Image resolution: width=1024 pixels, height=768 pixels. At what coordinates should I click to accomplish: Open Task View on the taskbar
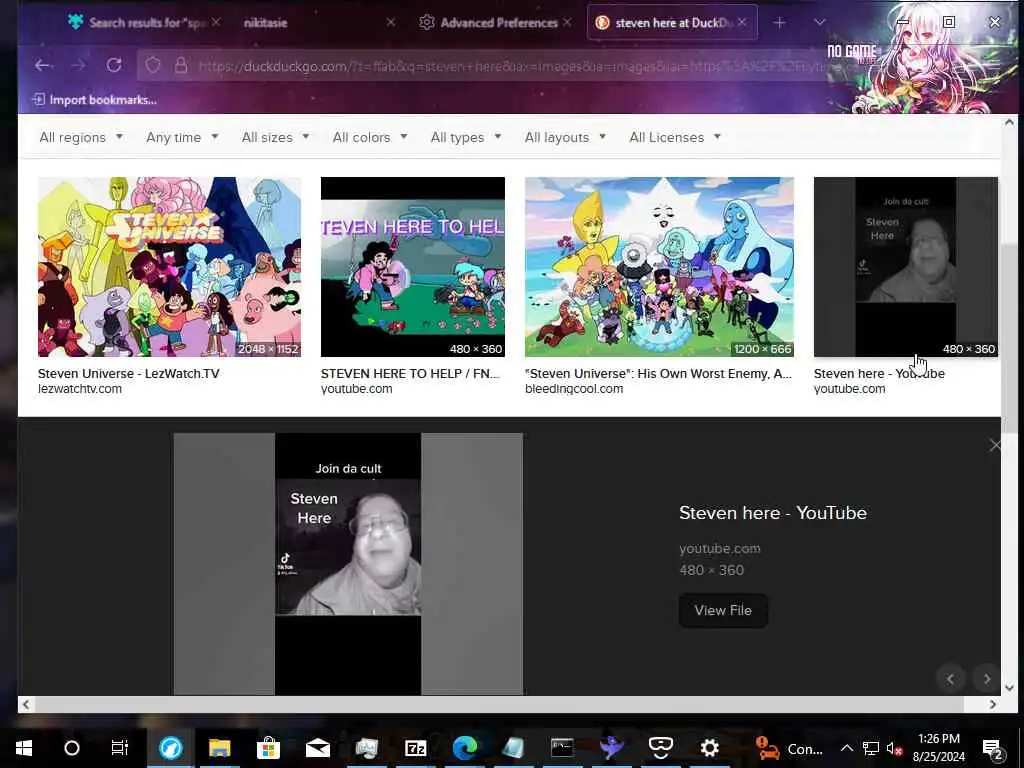(x=120, y=748)
